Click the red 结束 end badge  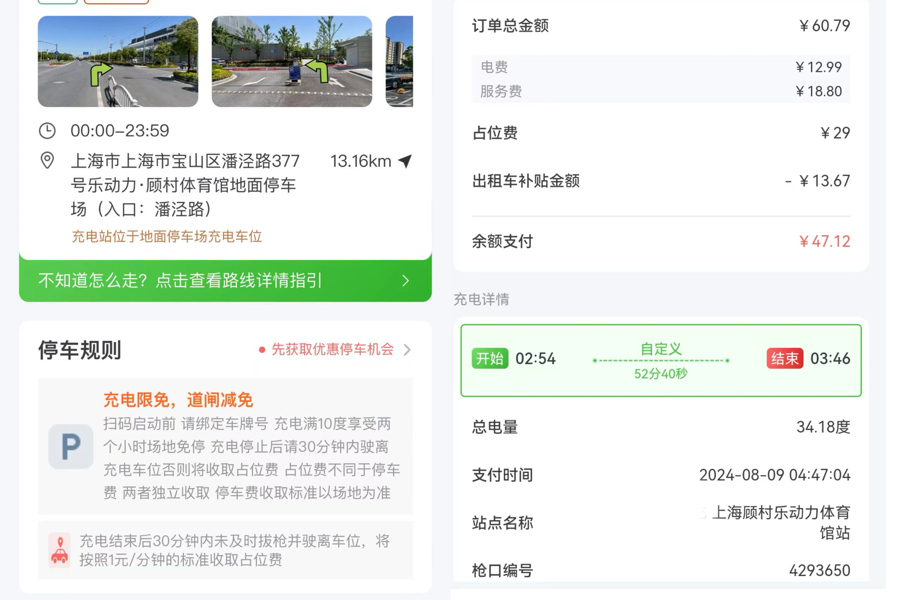click(784, 358)
